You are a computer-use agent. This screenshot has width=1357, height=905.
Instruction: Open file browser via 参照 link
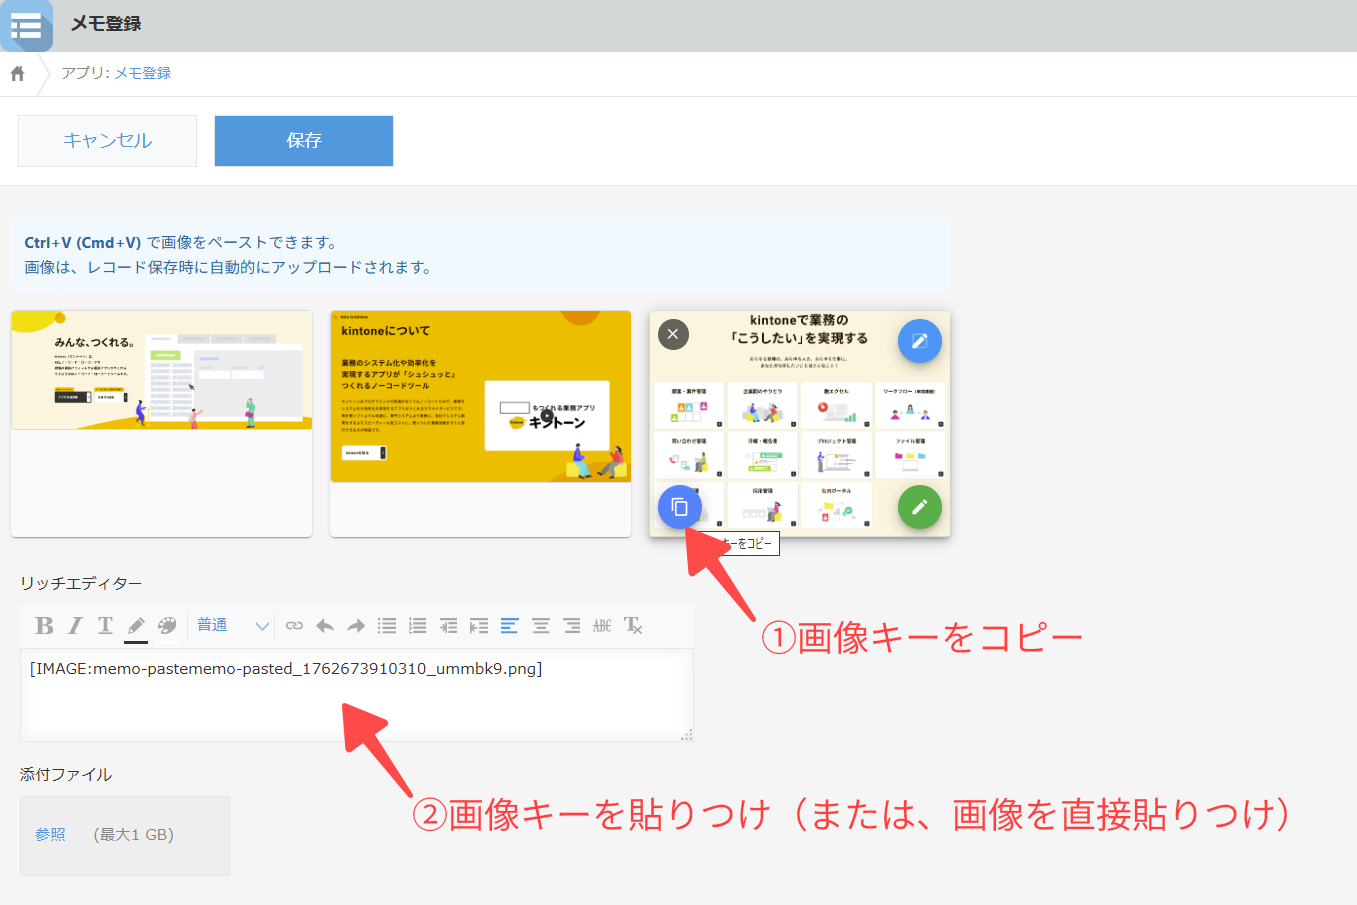(50, 834)
